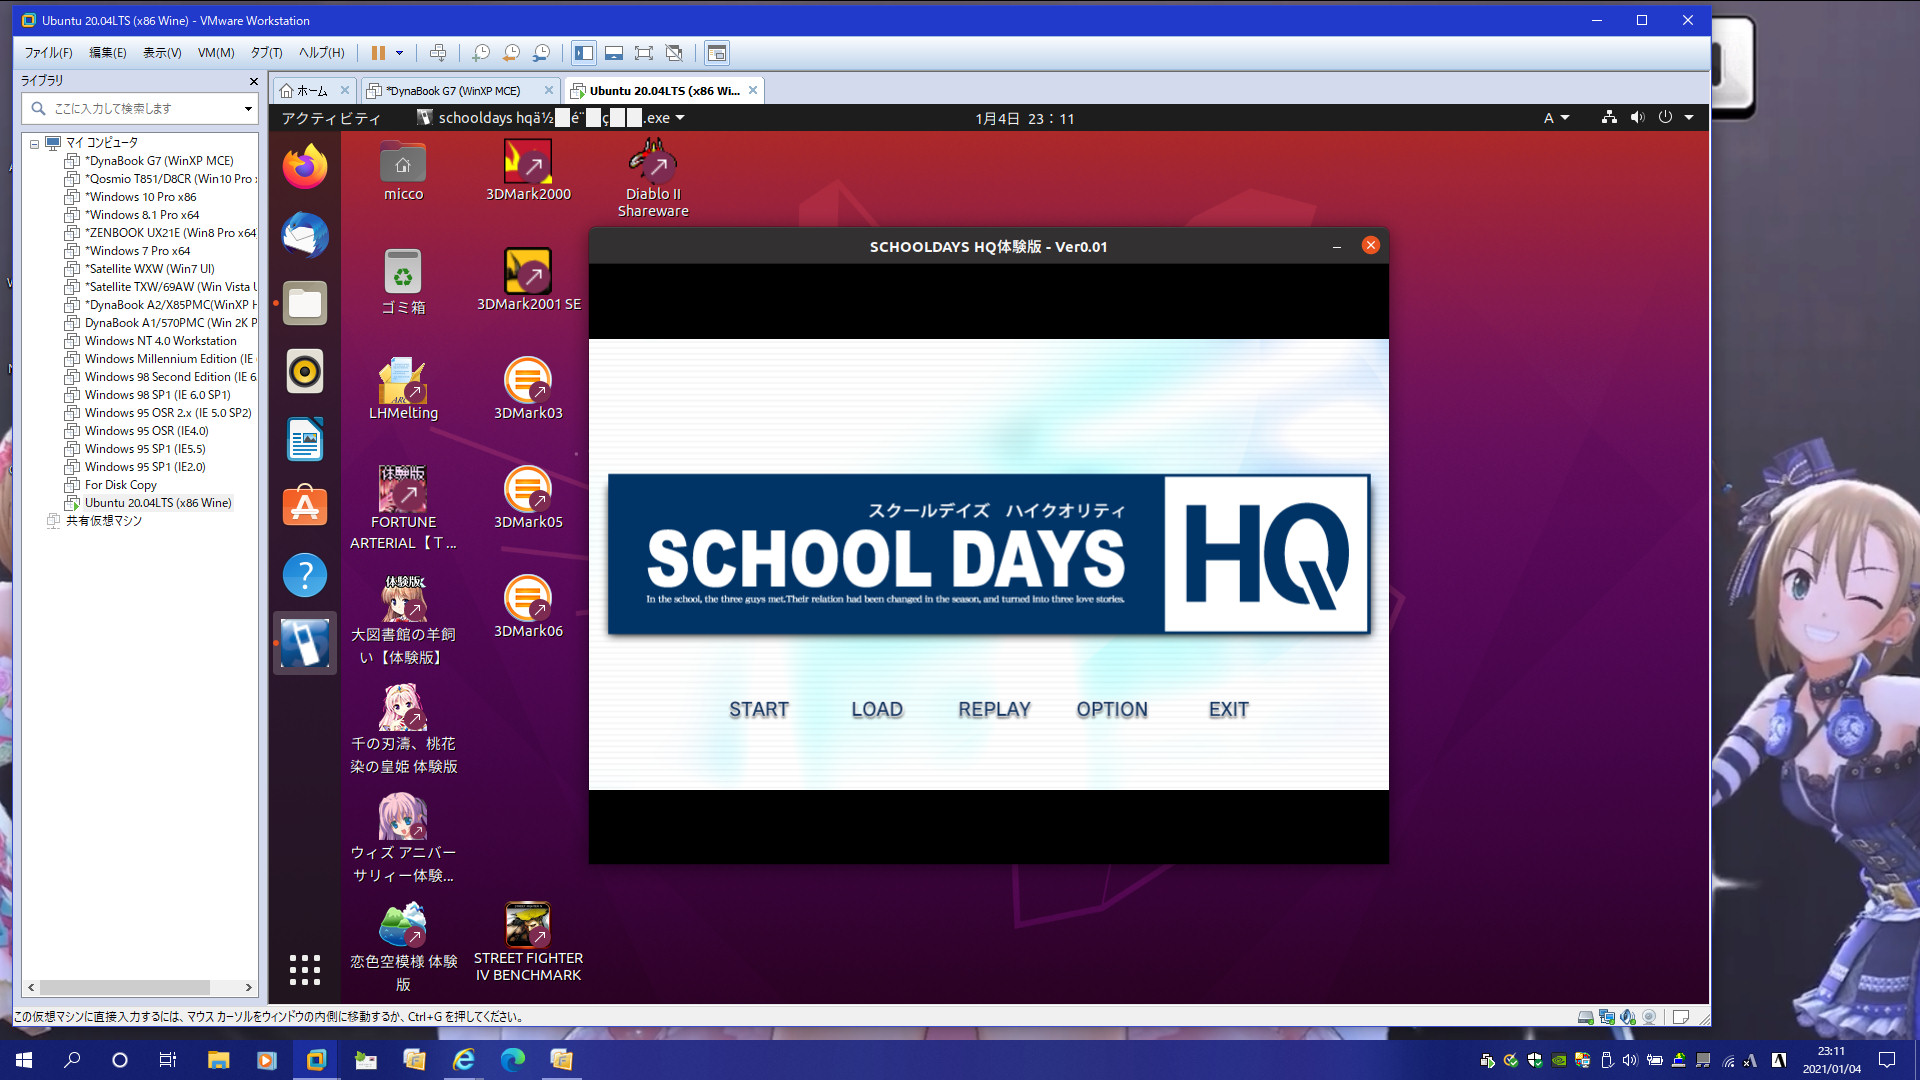1920x1080 pixels.
Task: Revert the VM to the previous snapshot
Action: [511, 53]
